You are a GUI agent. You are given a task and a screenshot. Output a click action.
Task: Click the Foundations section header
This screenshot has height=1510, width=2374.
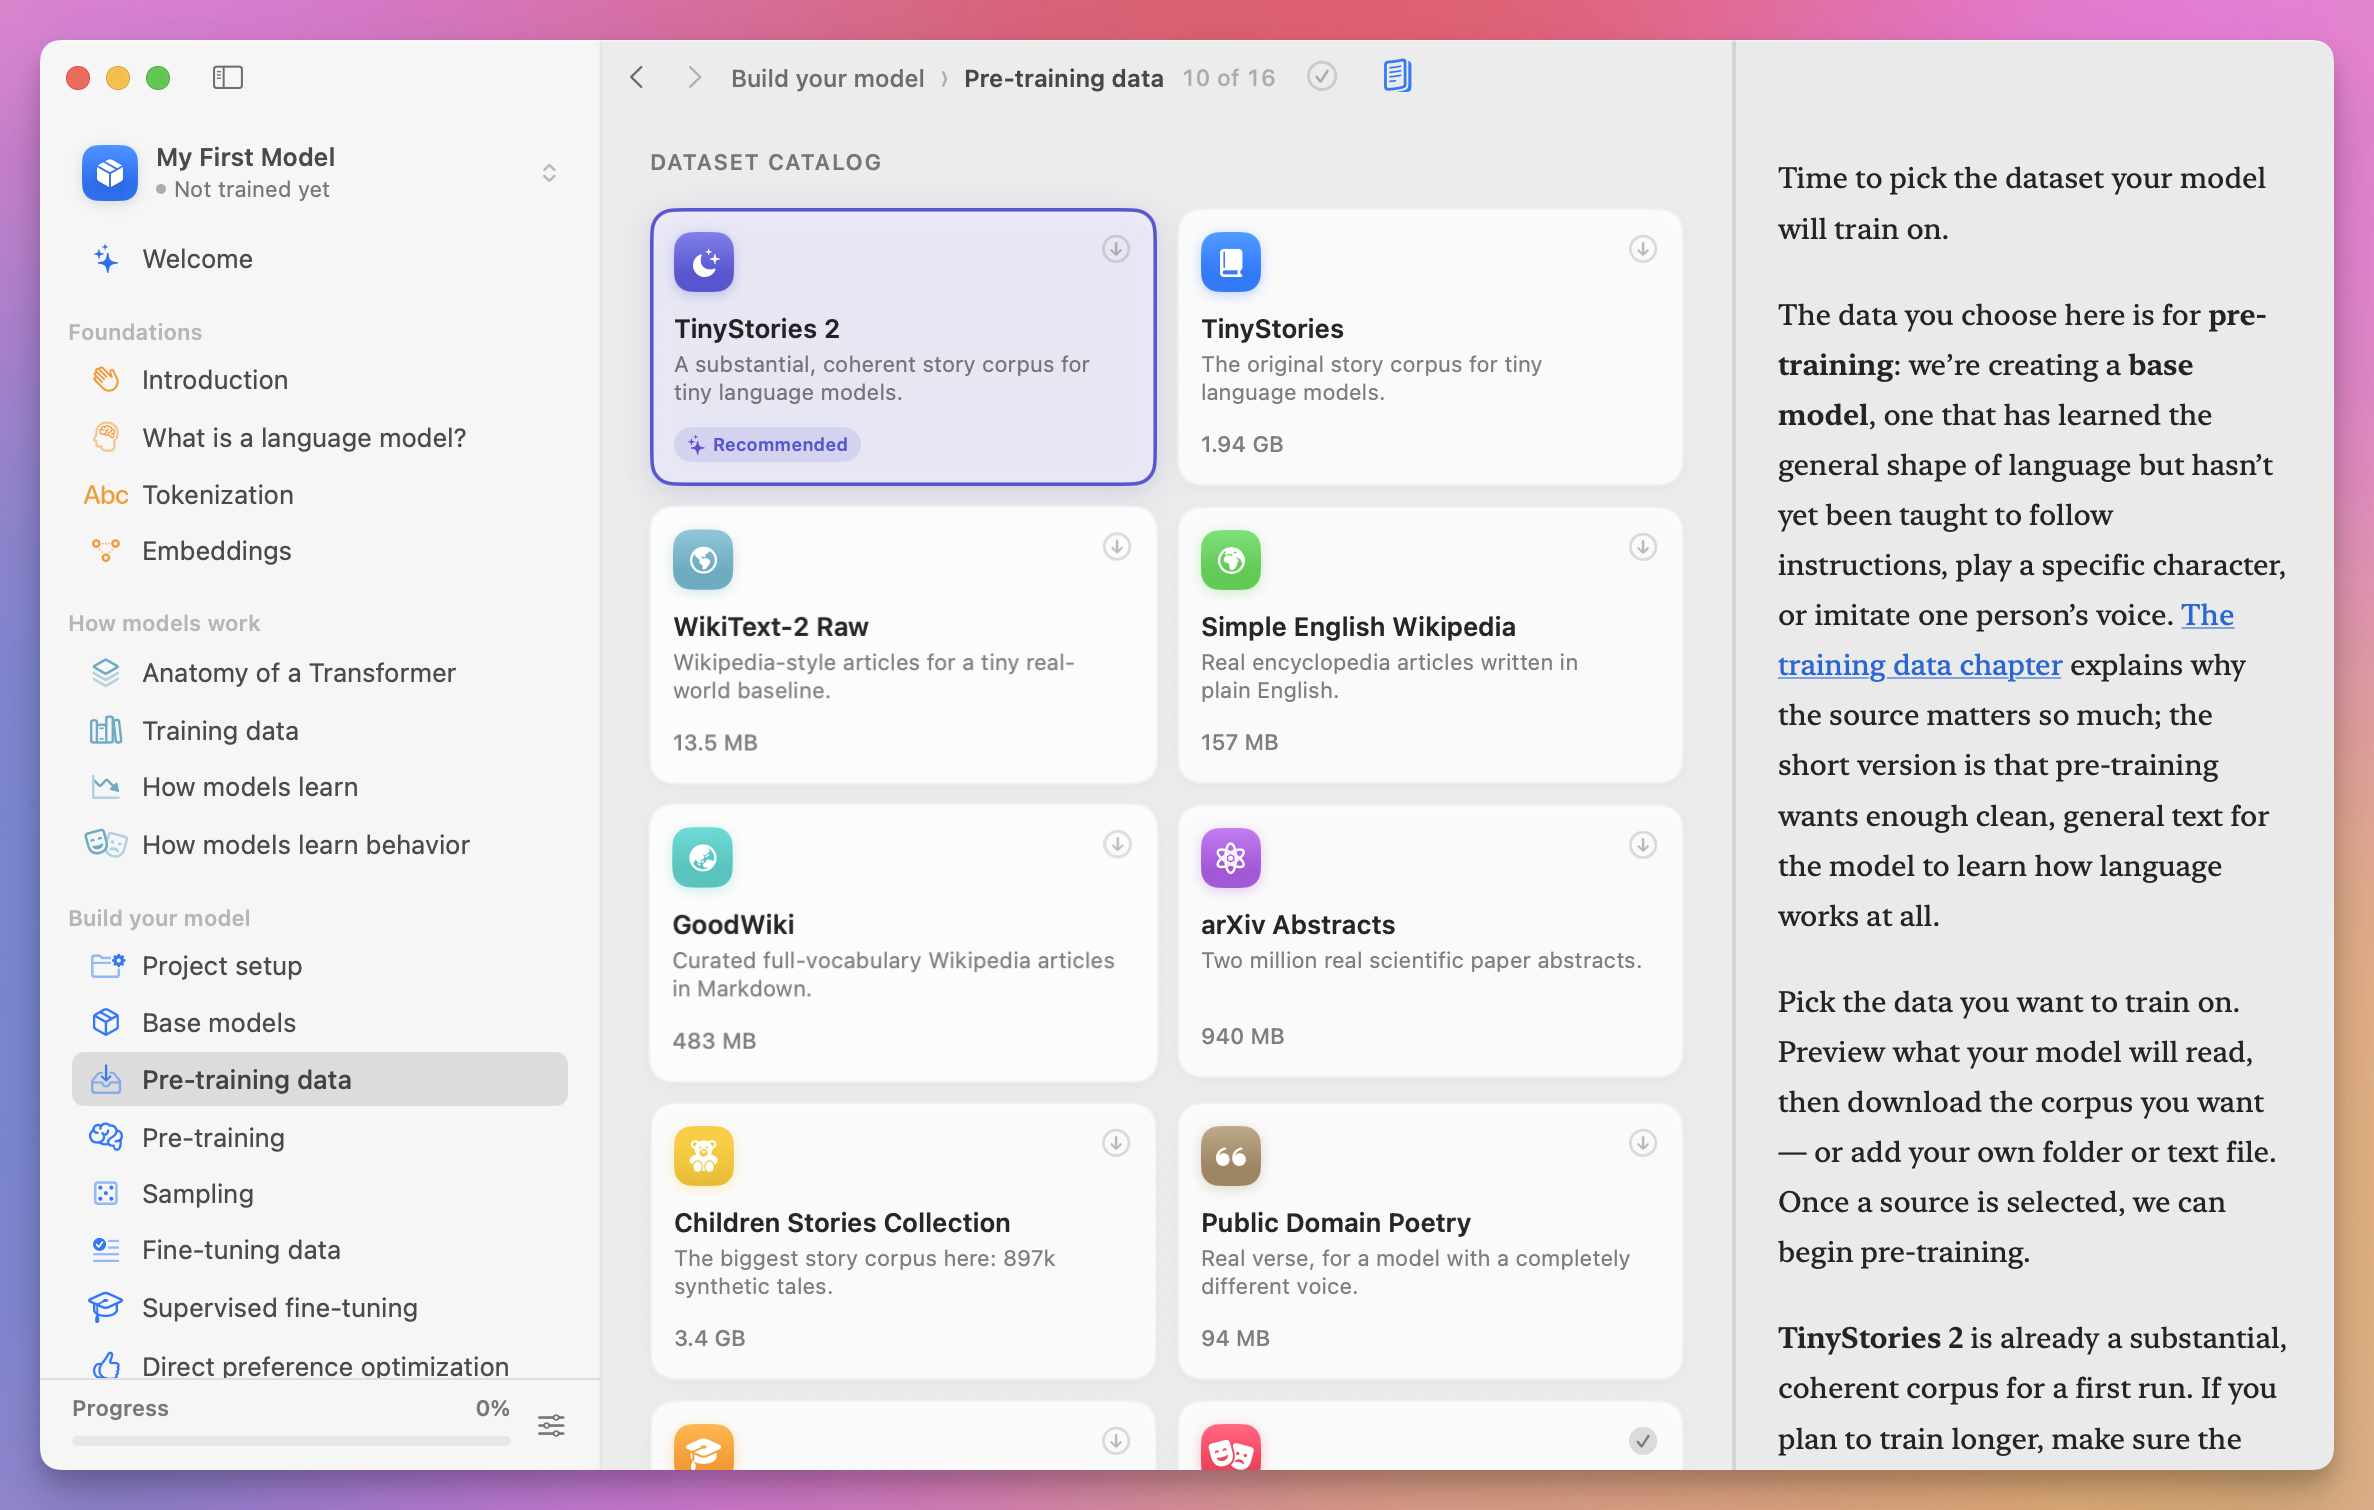pyautogui.click(x=135, y=332)
